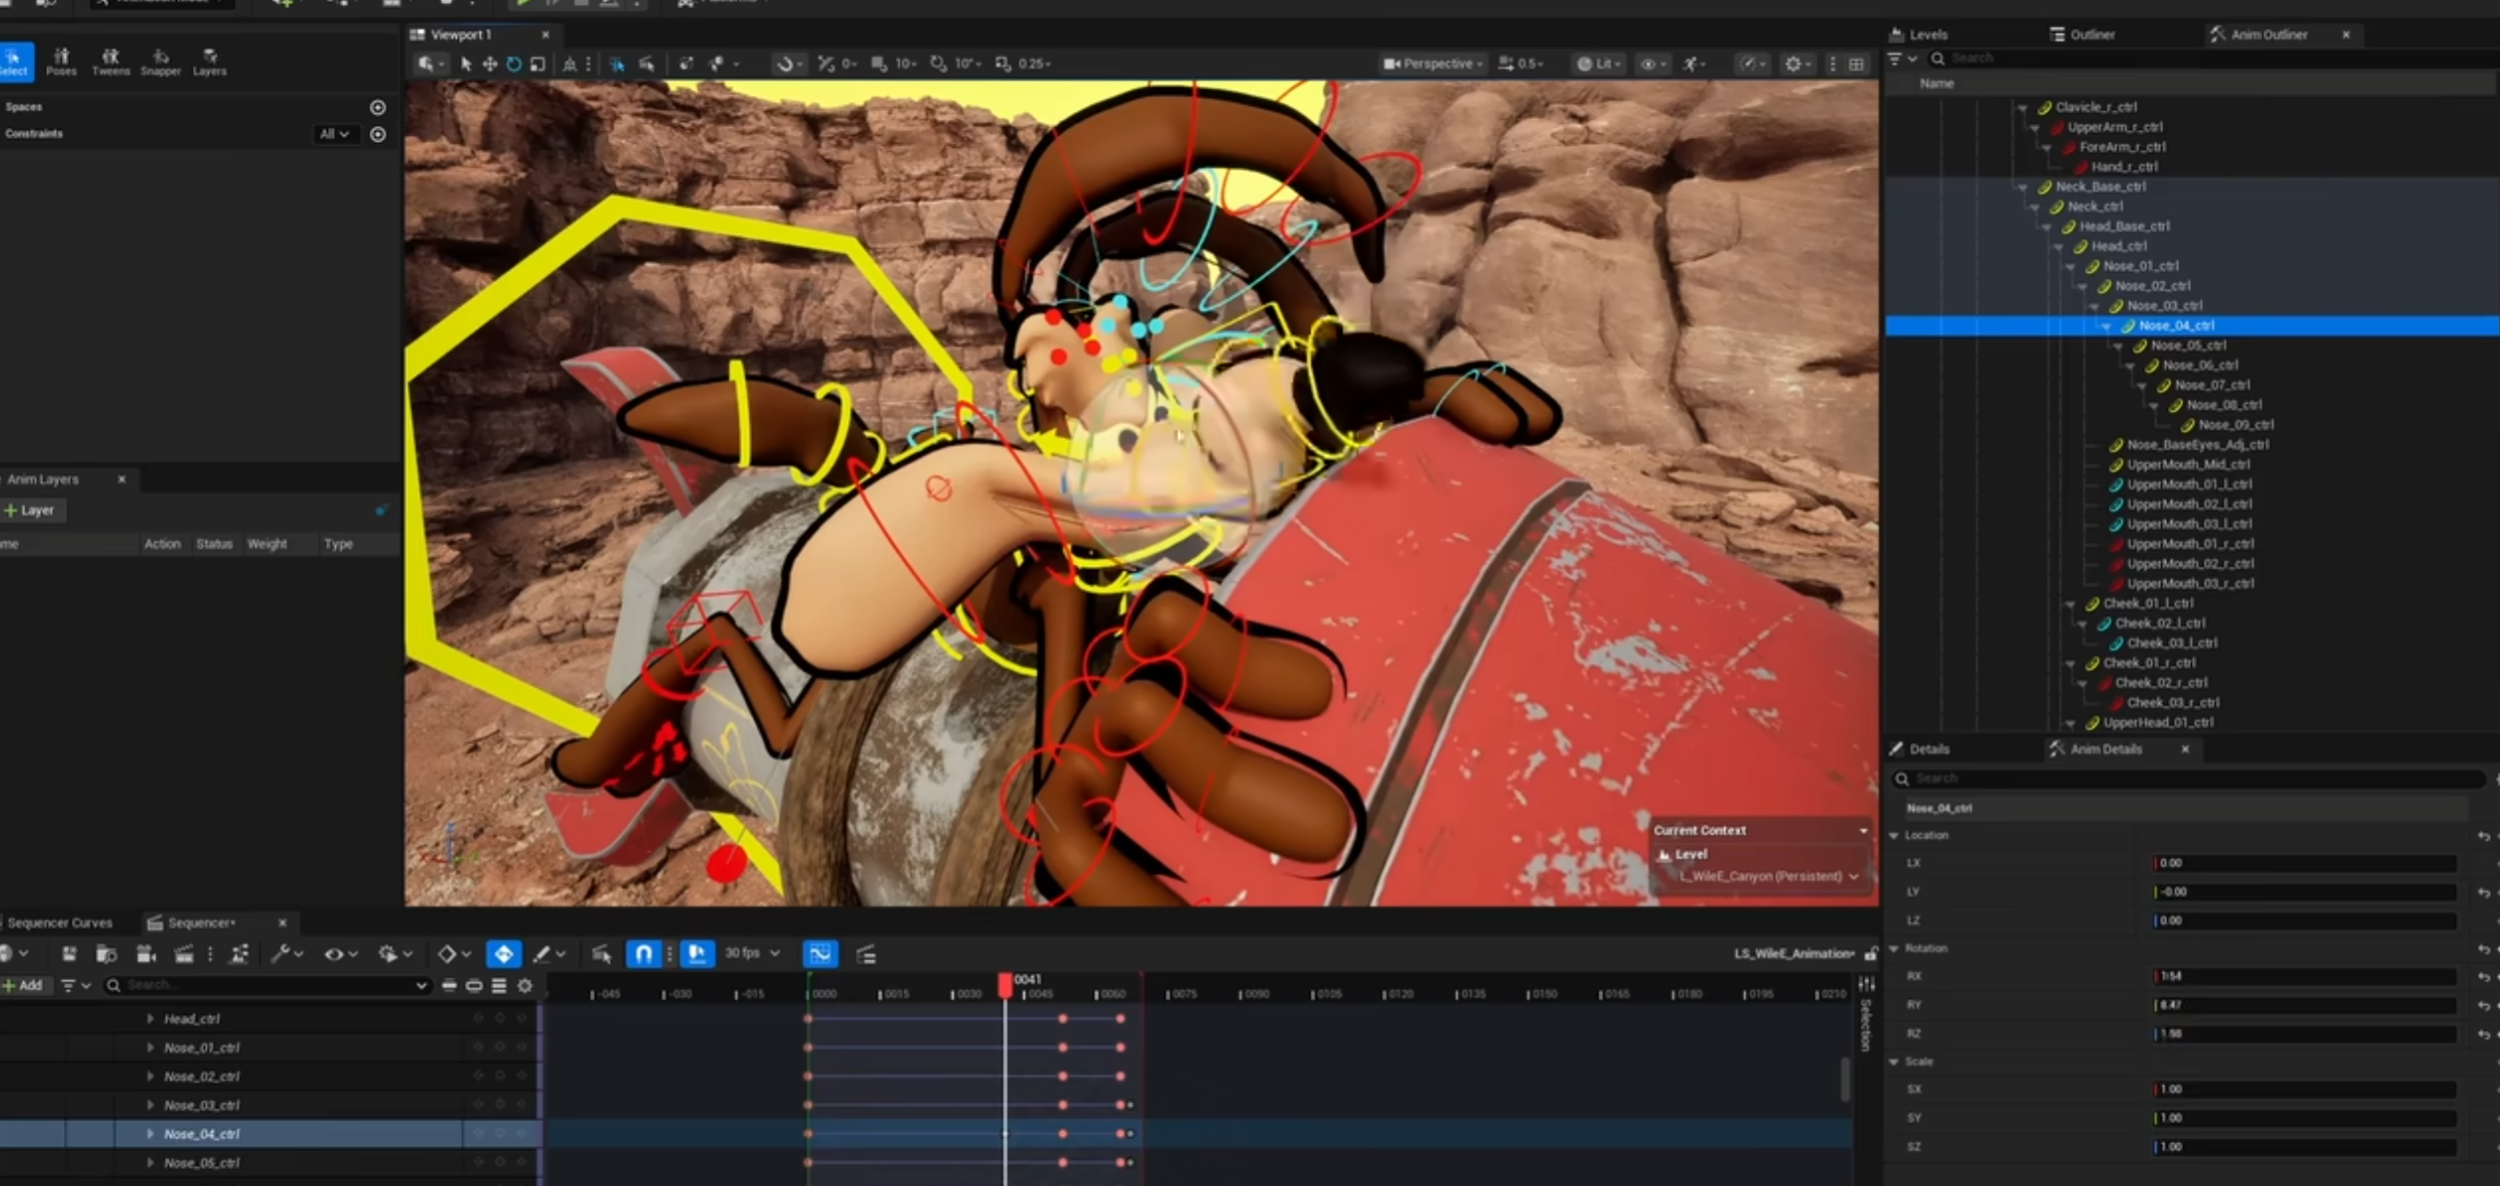The image size is (2500, 1186).
Task: Select Head_ctrl in Anim Outliner
Action: [x=2118, y=246]
